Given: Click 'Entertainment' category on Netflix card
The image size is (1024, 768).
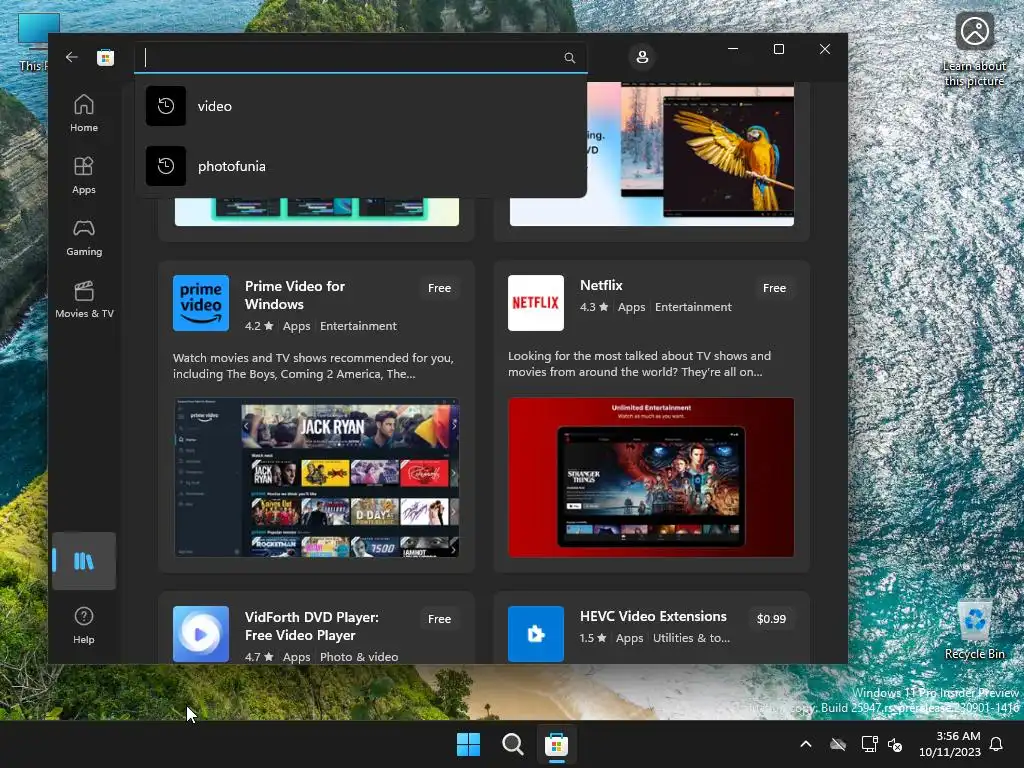Looking at the screenshot, I should [x=693, y=307].
